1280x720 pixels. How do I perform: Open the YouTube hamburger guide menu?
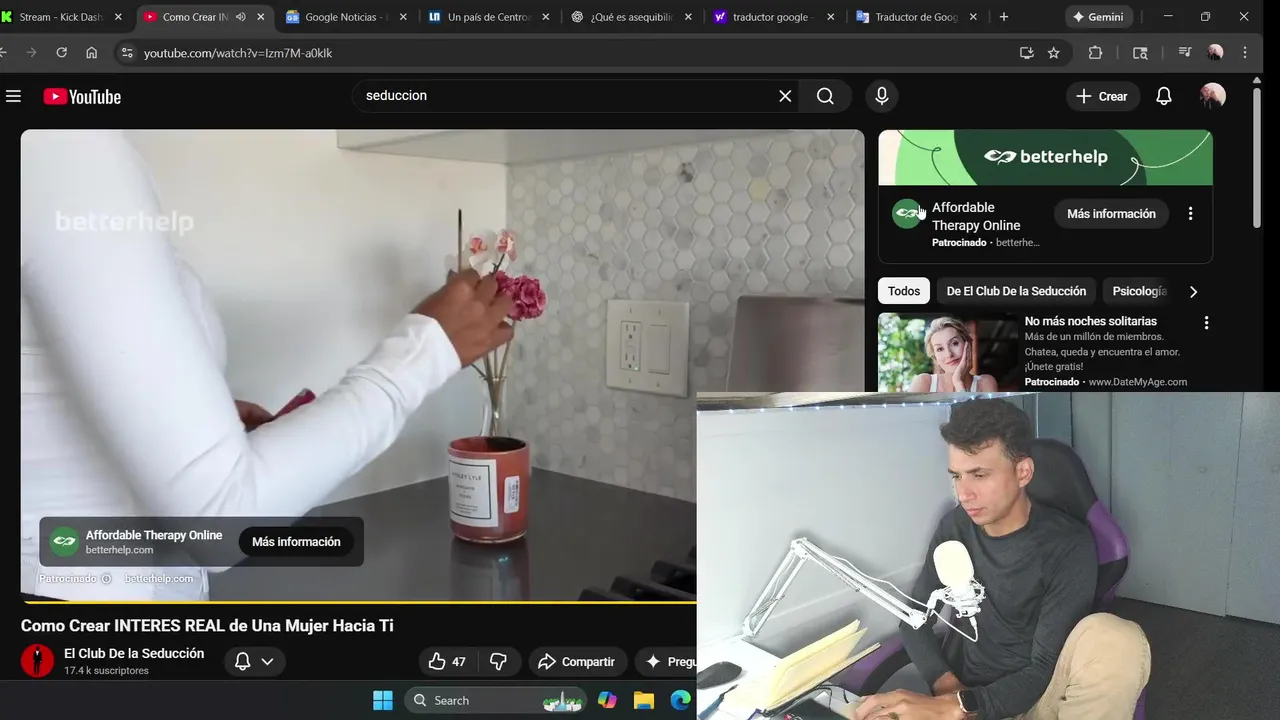pos(13,96)
